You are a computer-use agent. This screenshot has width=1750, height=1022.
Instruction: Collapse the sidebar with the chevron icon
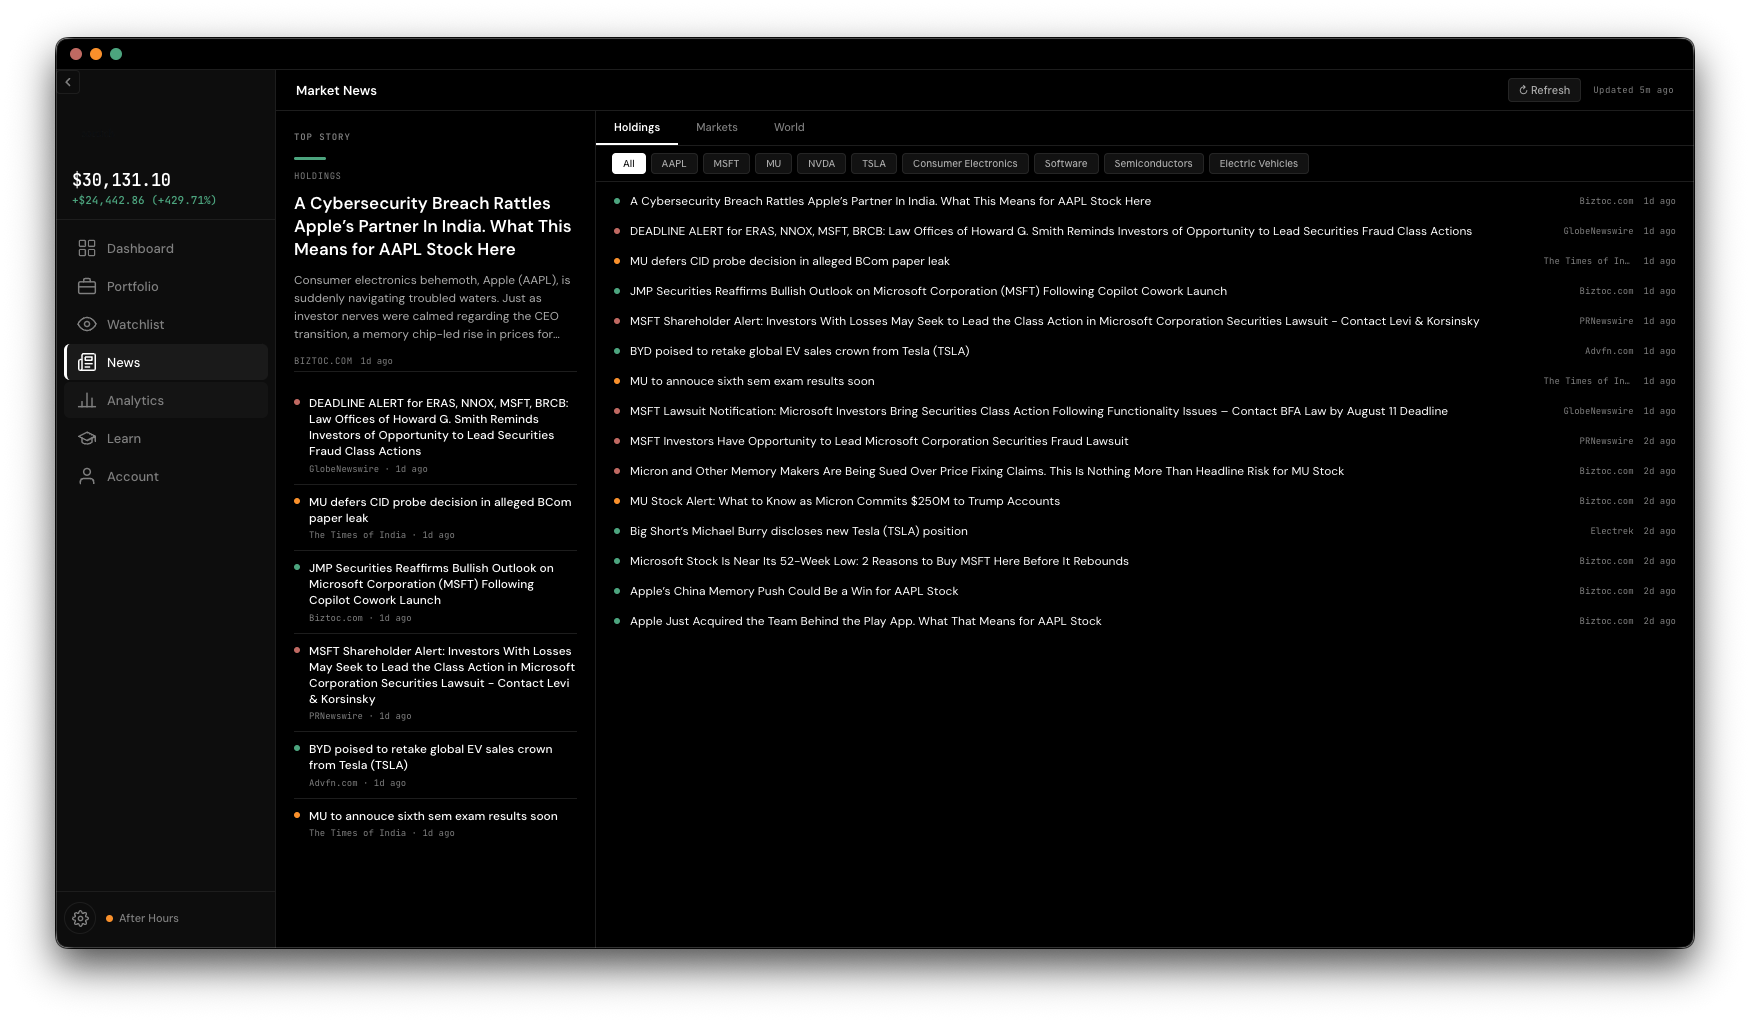pos(68,83)
